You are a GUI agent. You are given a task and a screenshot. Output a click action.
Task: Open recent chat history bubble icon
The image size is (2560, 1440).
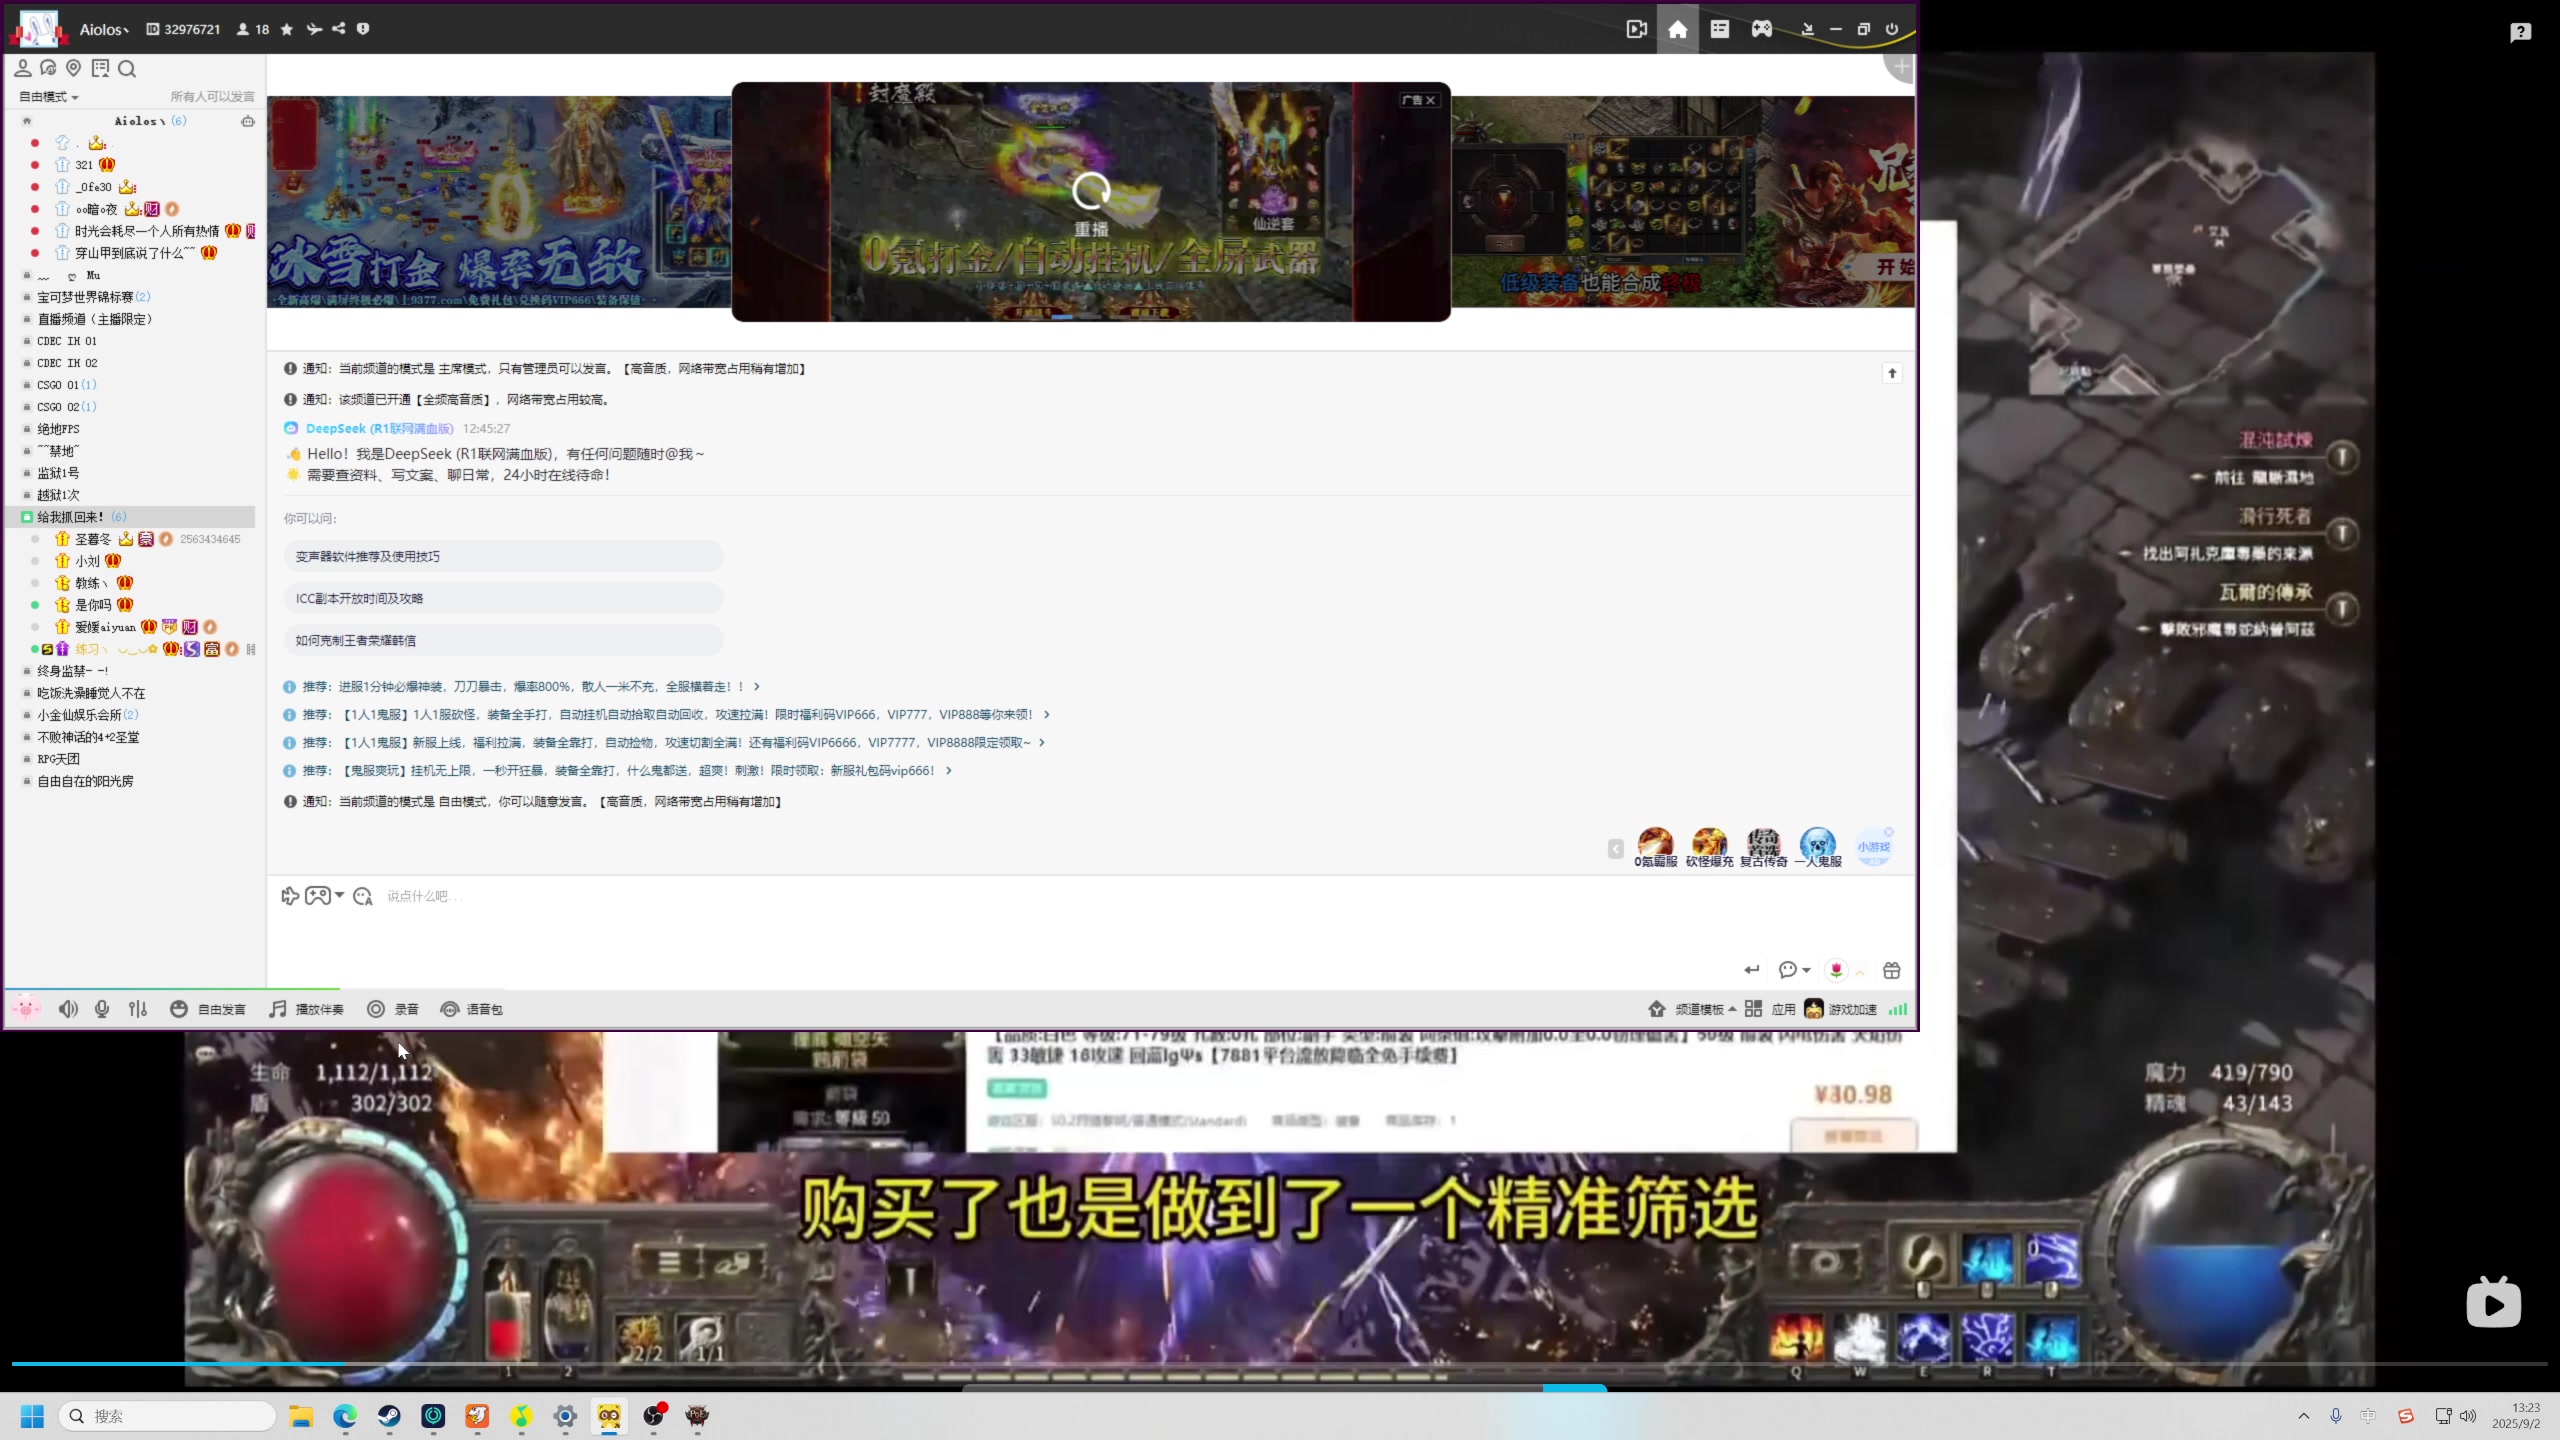48,68
